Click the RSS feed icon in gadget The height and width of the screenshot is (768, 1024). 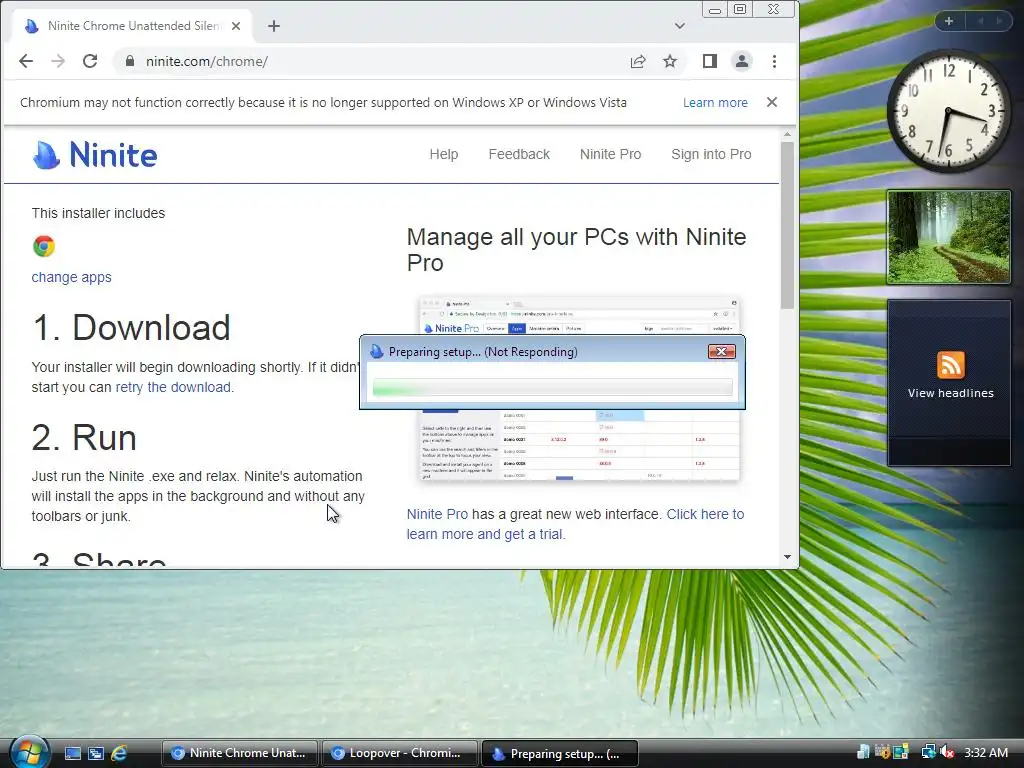coord(950,365)
